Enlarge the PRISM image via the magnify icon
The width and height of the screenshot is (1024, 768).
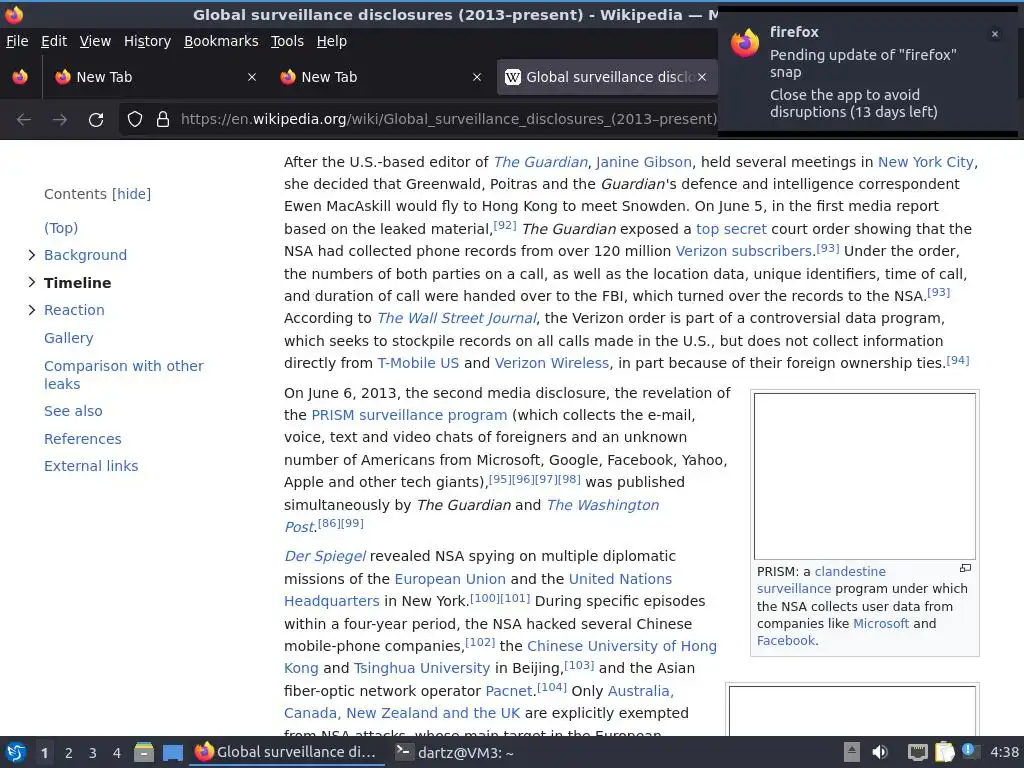[x=965, y=568]
